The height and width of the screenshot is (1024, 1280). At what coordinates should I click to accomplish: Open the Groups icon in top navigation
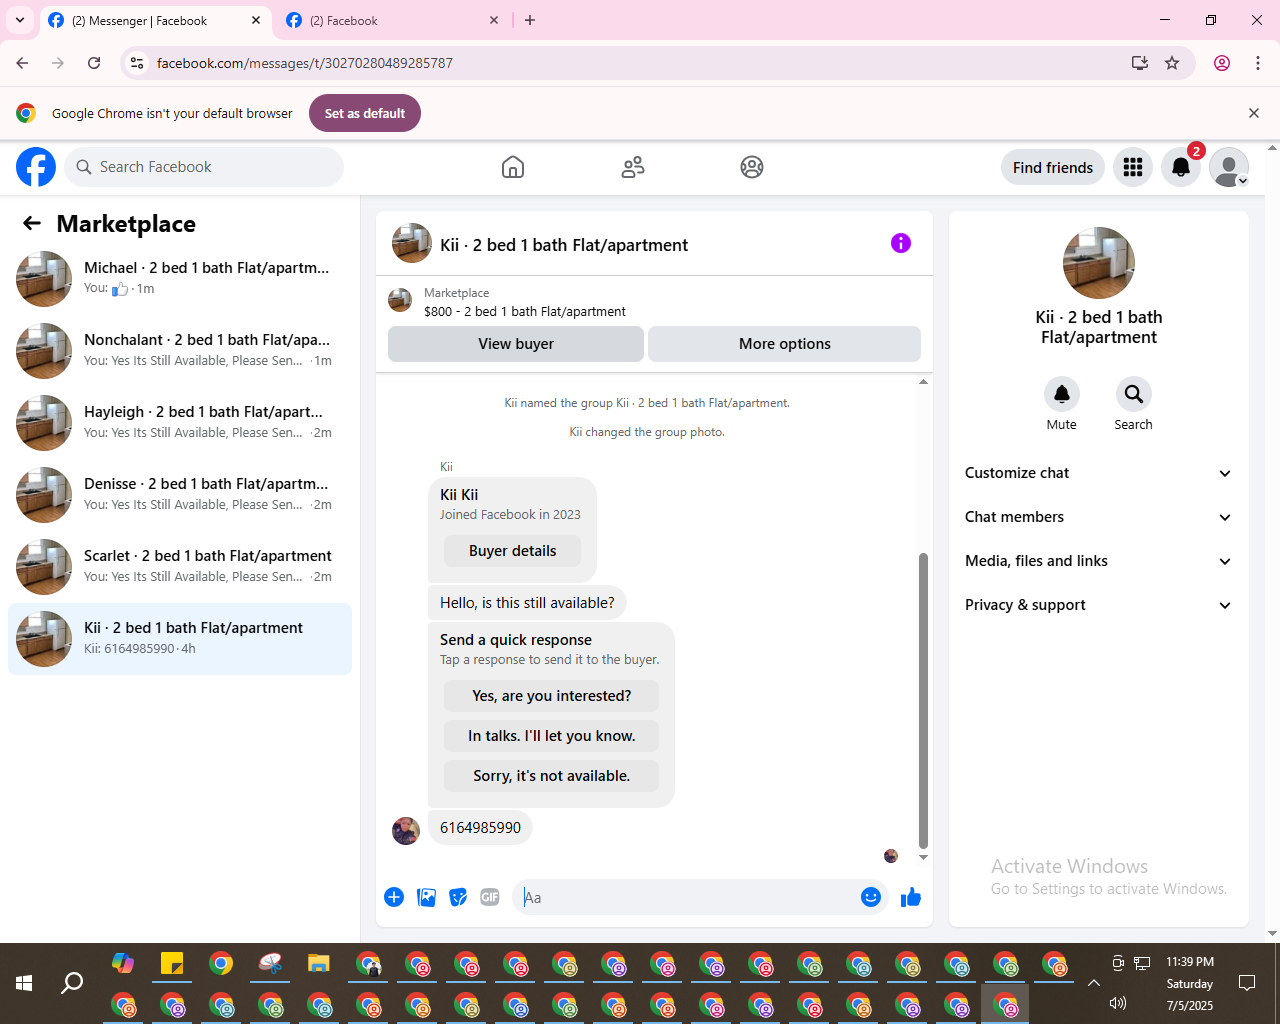752,167
